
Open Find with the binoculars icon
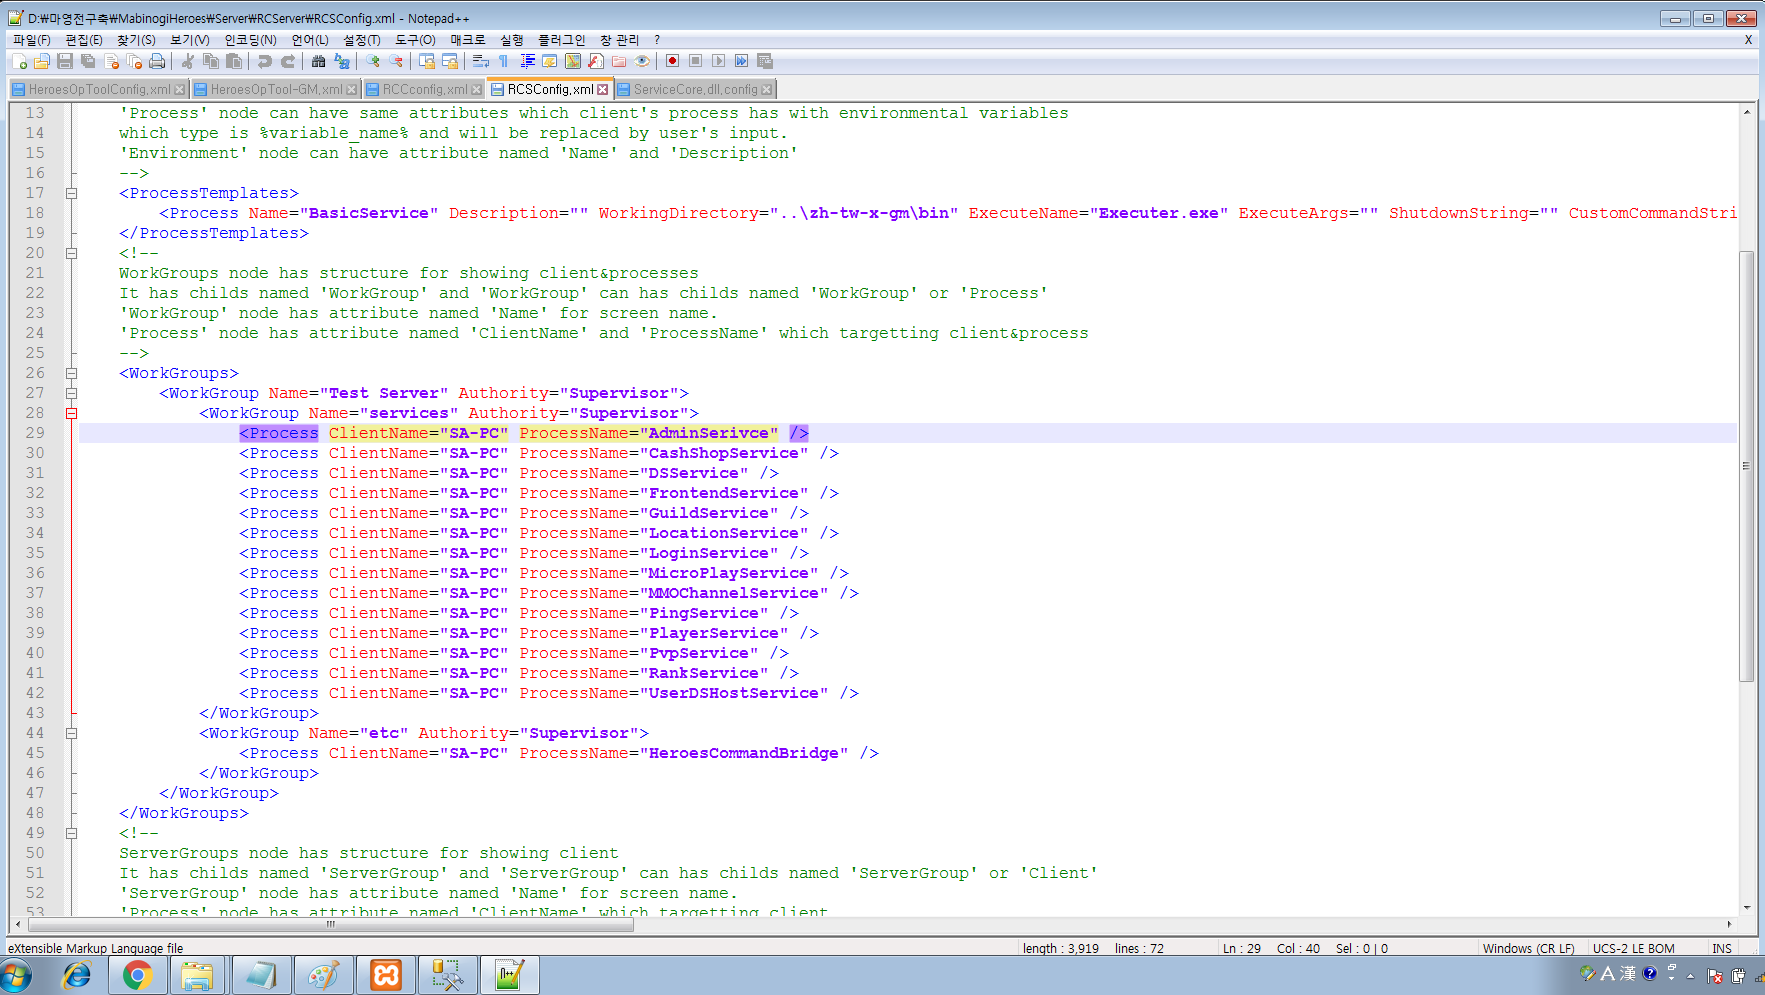(319, 62)
